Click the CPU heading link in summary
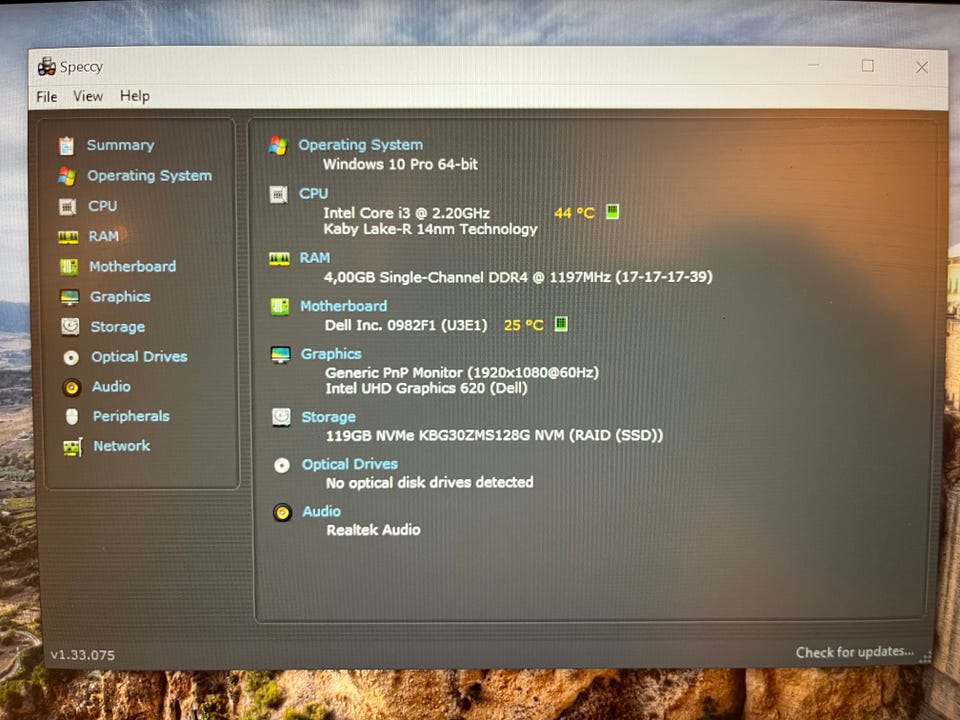Screen dimensions: 960x720 [313, 193]
